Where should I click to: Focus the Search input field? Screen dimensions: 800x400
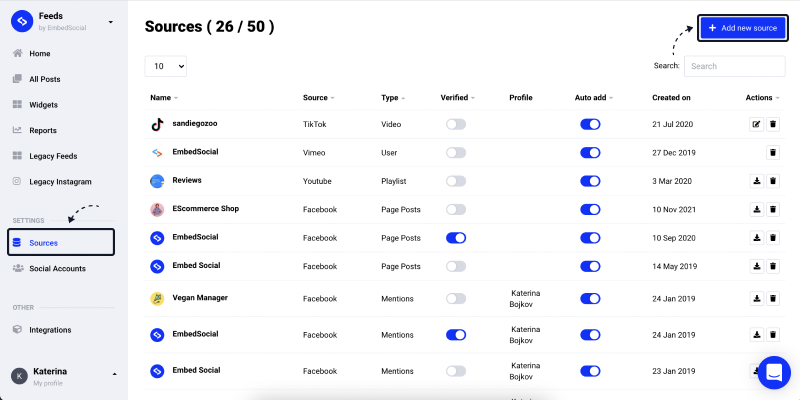pos(734,66)
